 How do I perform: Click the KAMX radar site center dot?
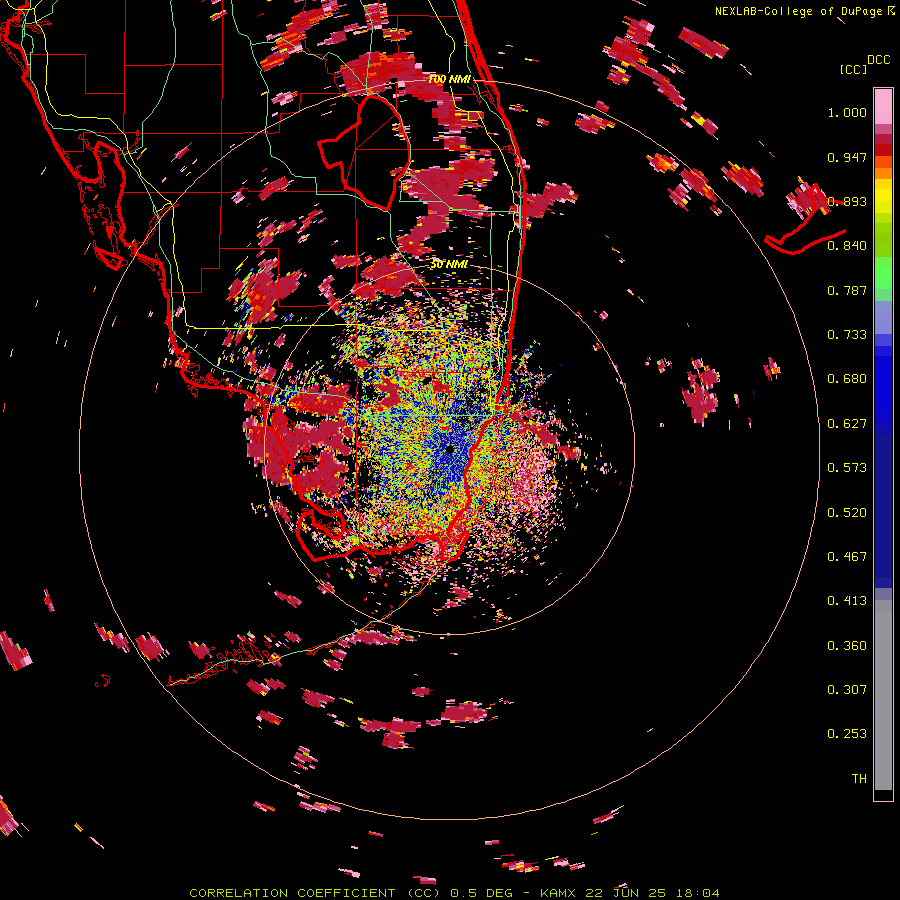(x=450, y=449)
